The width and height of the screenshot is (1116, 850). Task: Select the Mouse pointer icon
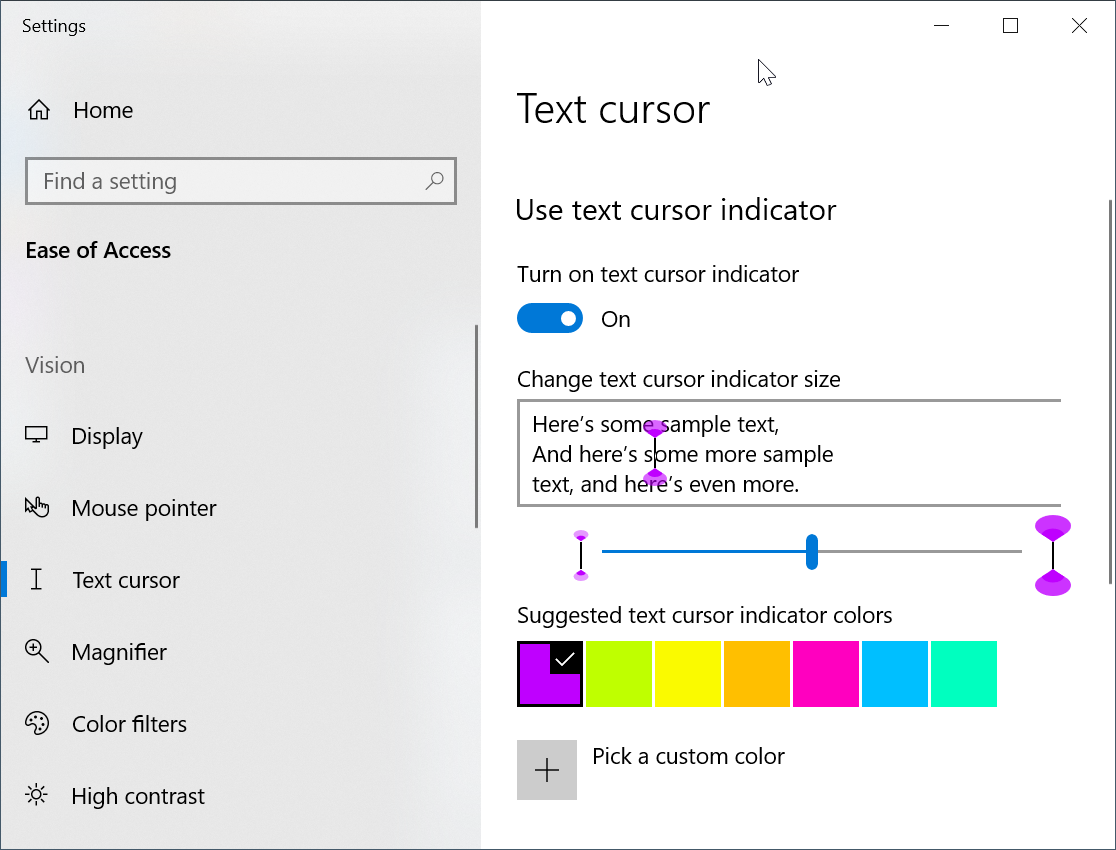point(37,508)
